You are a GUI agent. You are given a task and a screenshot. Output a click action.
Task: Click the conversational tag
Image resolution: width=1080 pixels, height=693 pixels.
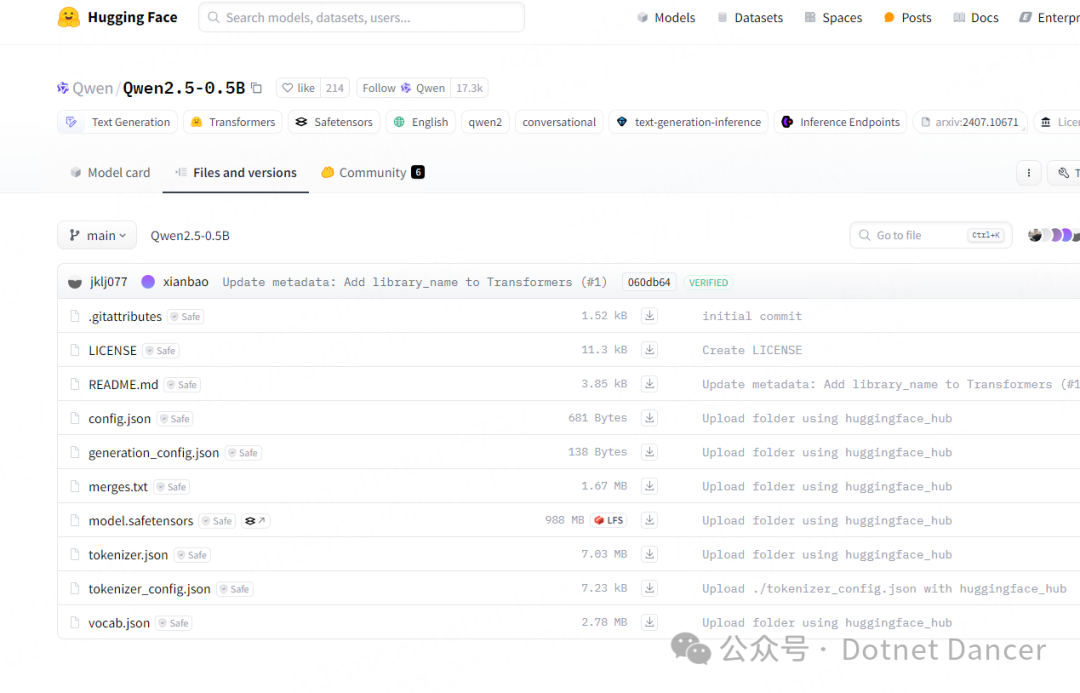coord(559,122)
